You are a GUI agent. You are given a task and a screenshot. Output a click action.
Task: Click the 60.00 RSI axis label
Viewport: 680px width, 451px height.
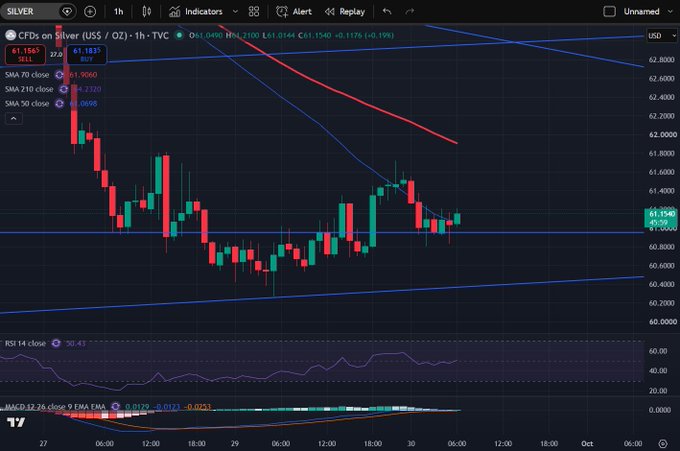[x=658, y=351]
